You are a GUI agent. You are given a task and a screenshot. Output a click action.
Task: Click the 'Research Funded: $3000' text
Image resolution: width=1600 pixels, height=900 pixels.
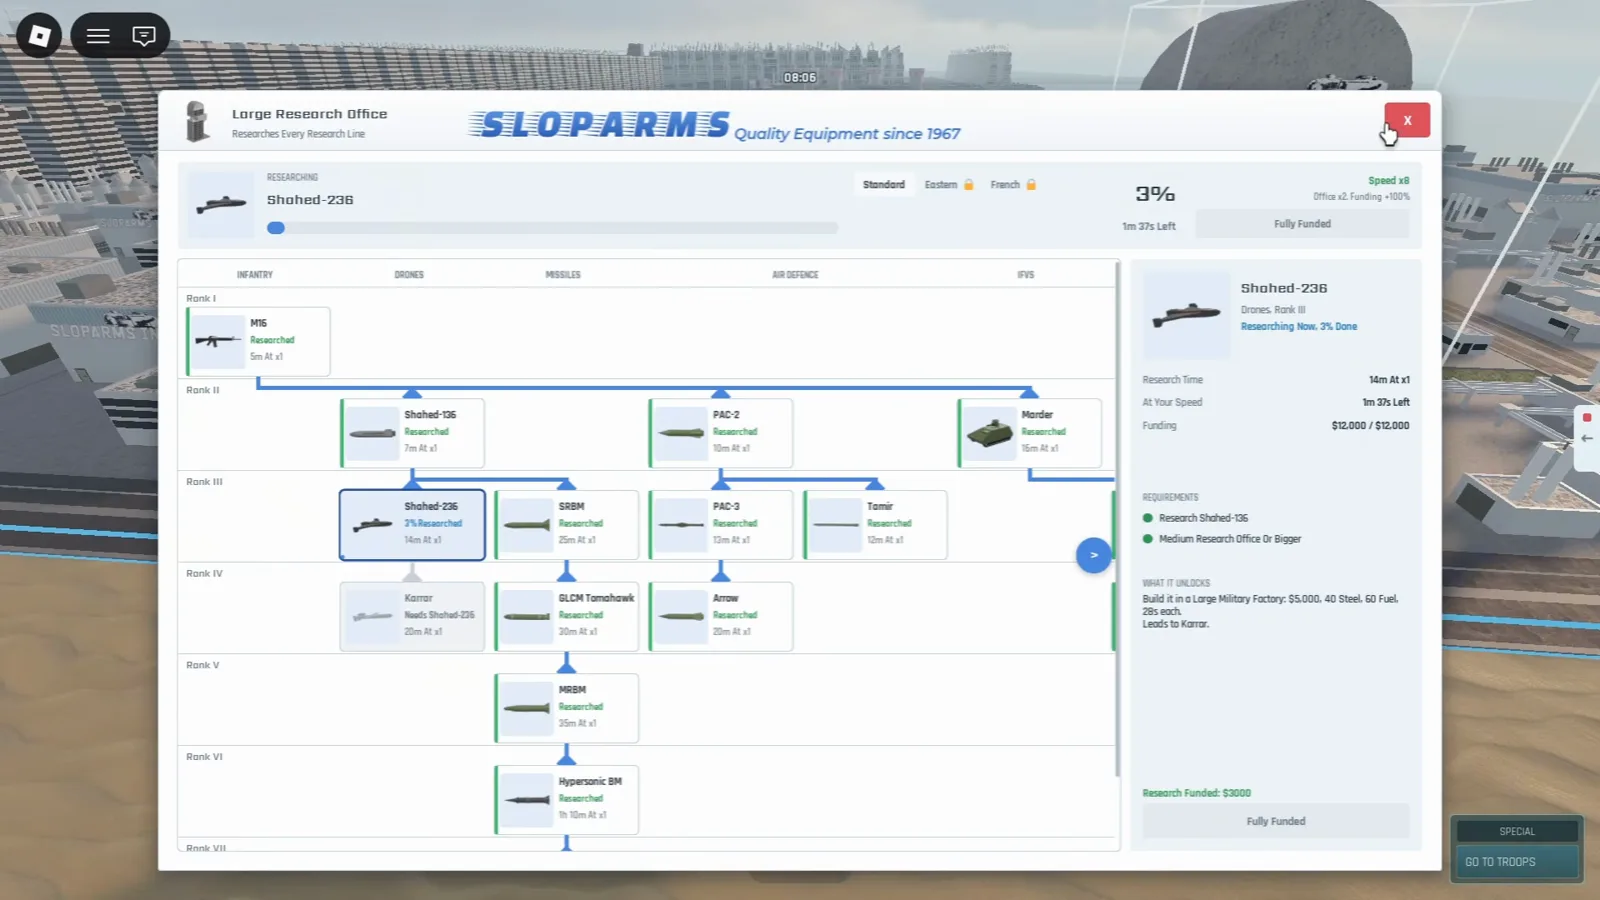[x=1197, y=793]
